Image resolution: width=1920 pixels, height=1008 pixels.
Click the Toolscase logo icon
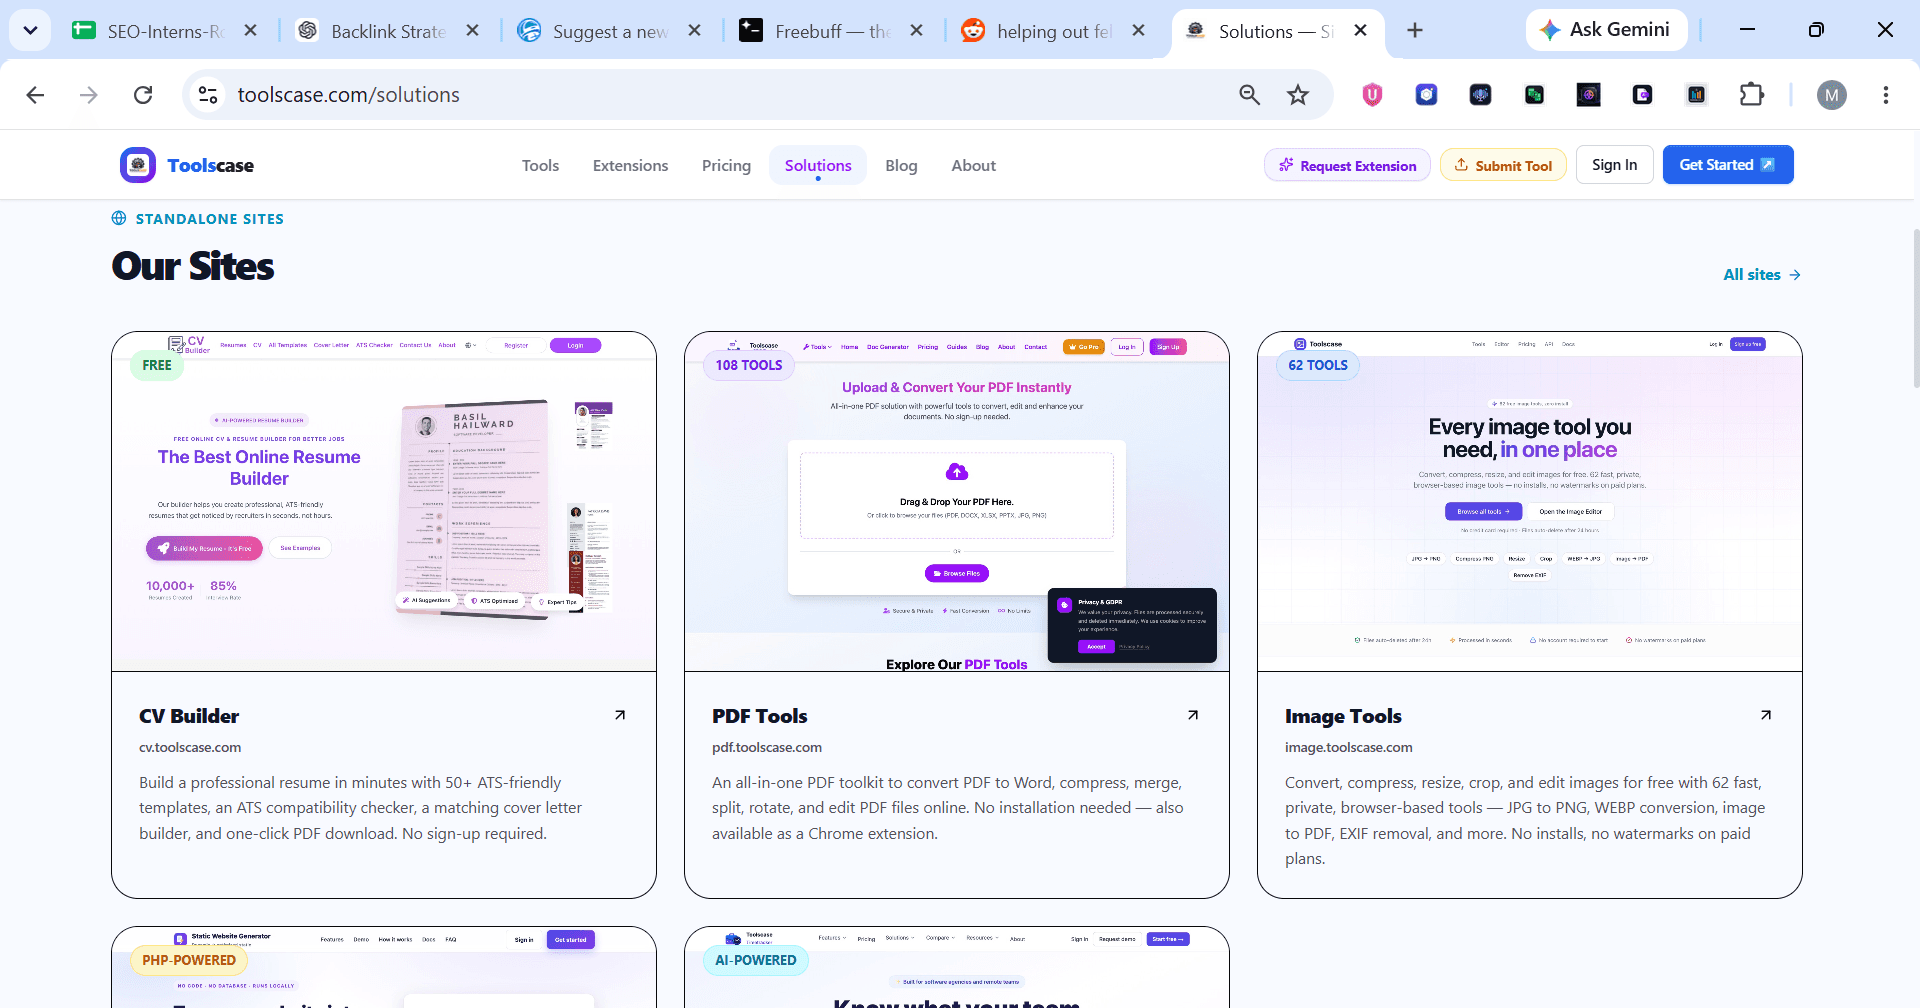(x=138, y=165)
